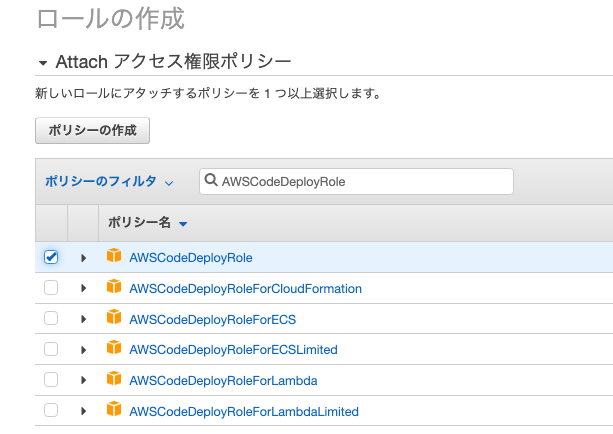Open the ポリシーのフィルタ dropdown

tap(109, 181)
